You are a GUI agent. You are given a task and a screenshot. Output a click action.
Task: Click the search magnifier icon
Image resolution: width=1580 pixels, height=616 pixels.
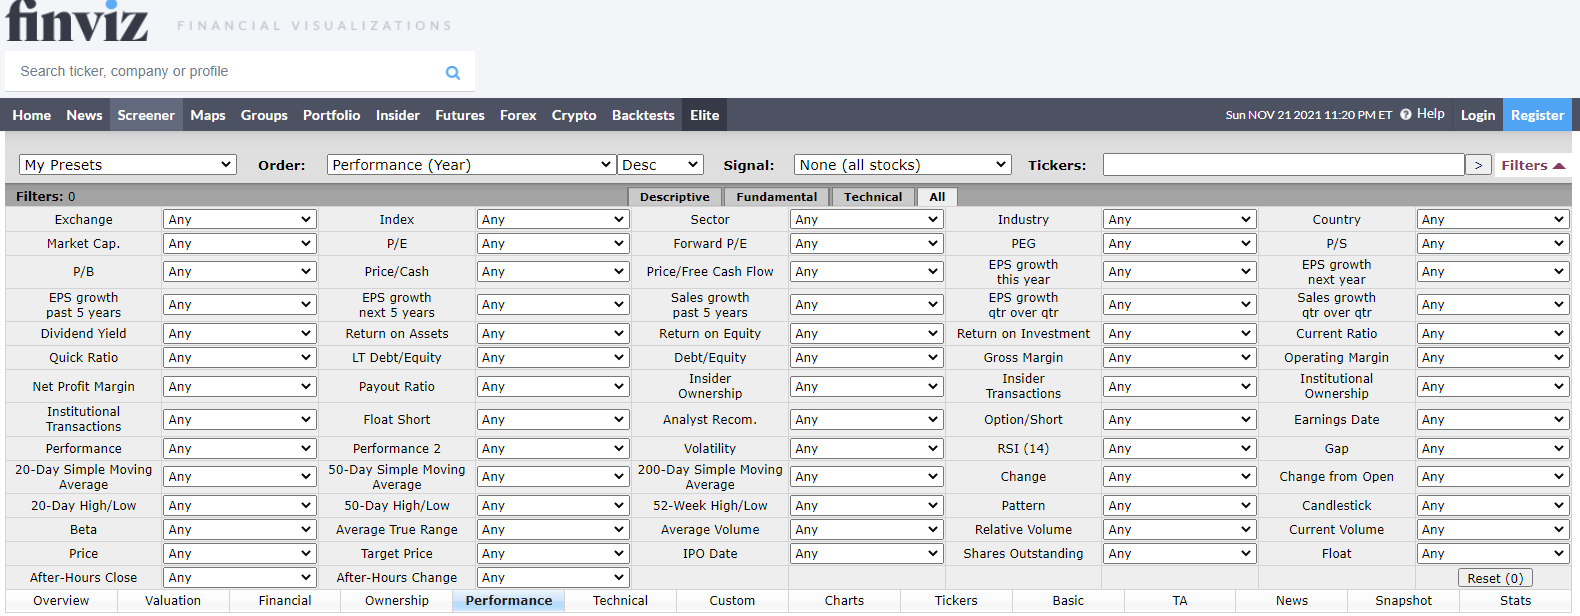click(x=453, y=72)
